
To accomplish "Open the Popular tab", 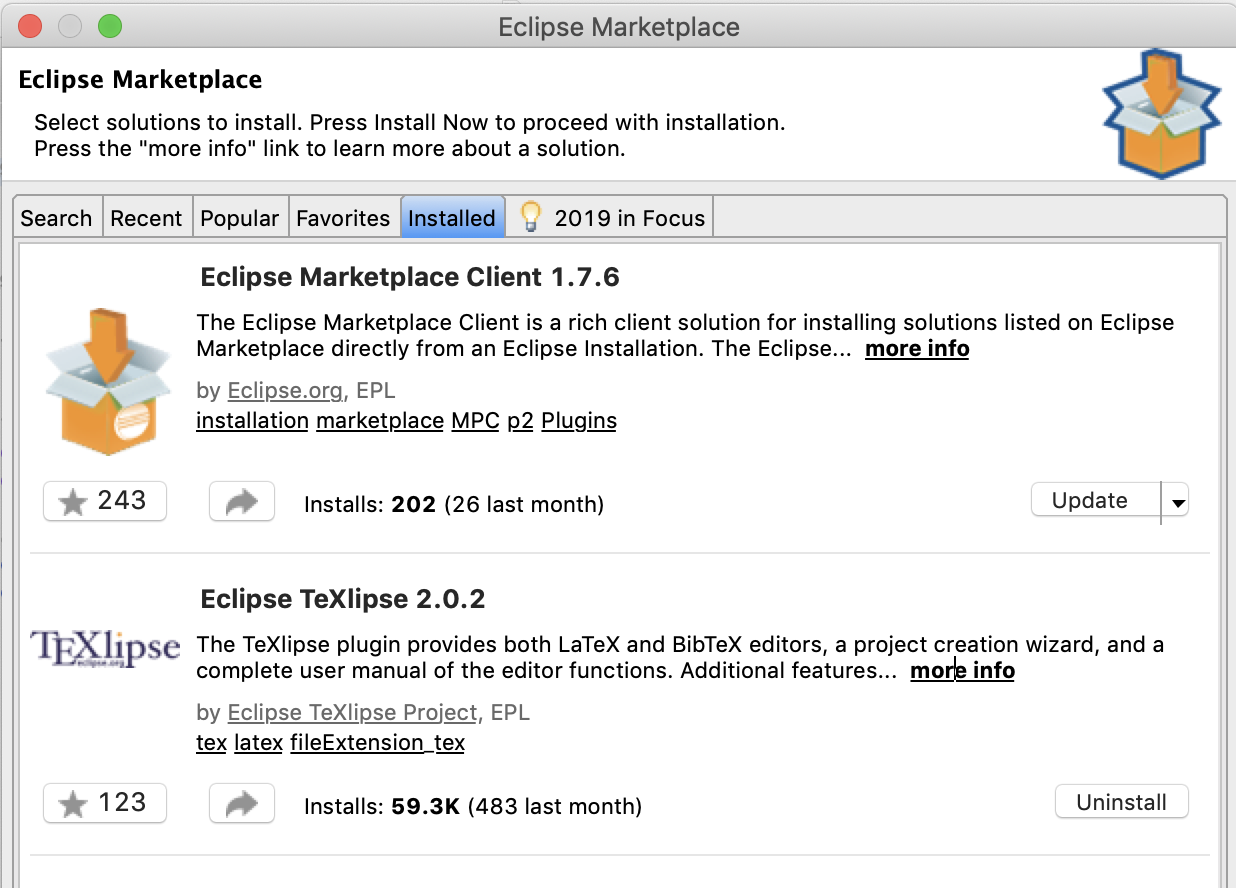I will pyautogui.click(x=240, y=218).
